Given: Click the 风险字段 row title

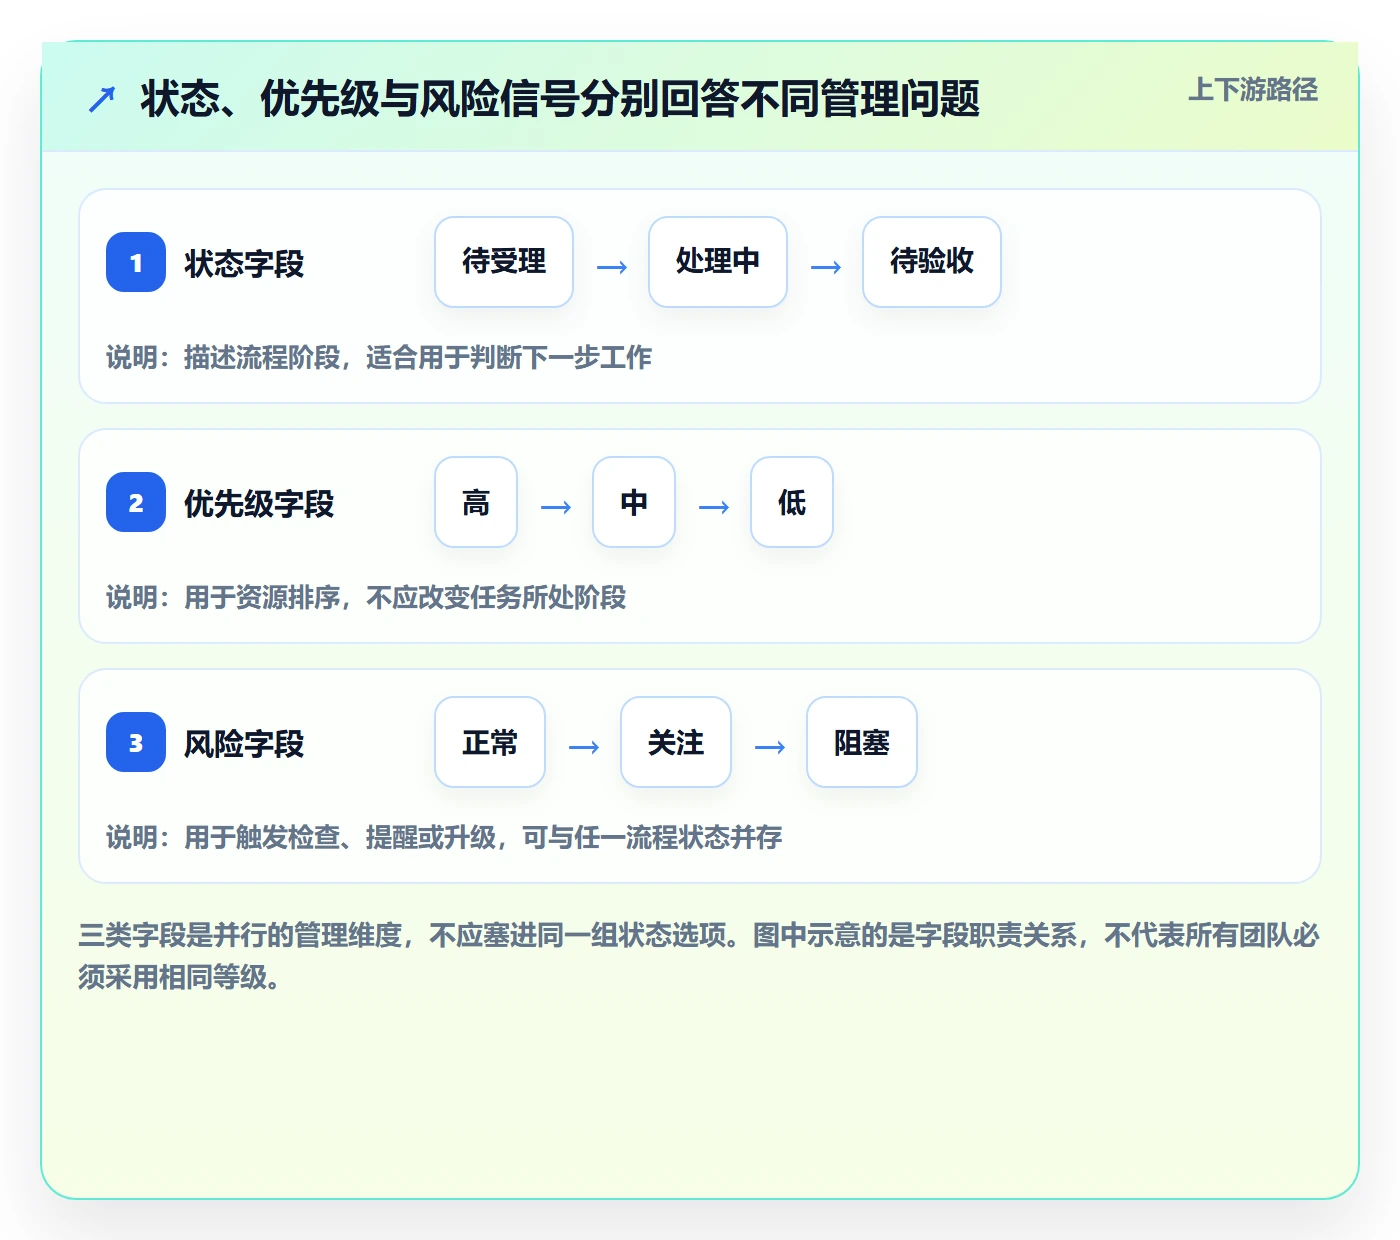Looking at the screenshot, I should (244, 744).
